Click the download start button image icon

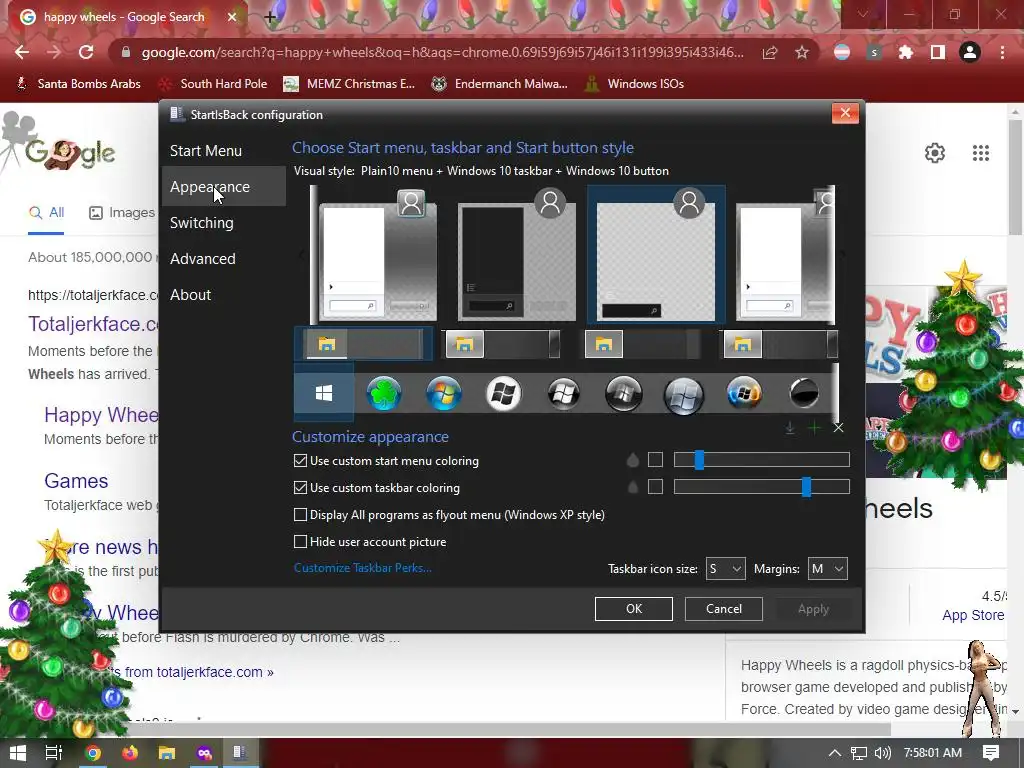[790, 428]
